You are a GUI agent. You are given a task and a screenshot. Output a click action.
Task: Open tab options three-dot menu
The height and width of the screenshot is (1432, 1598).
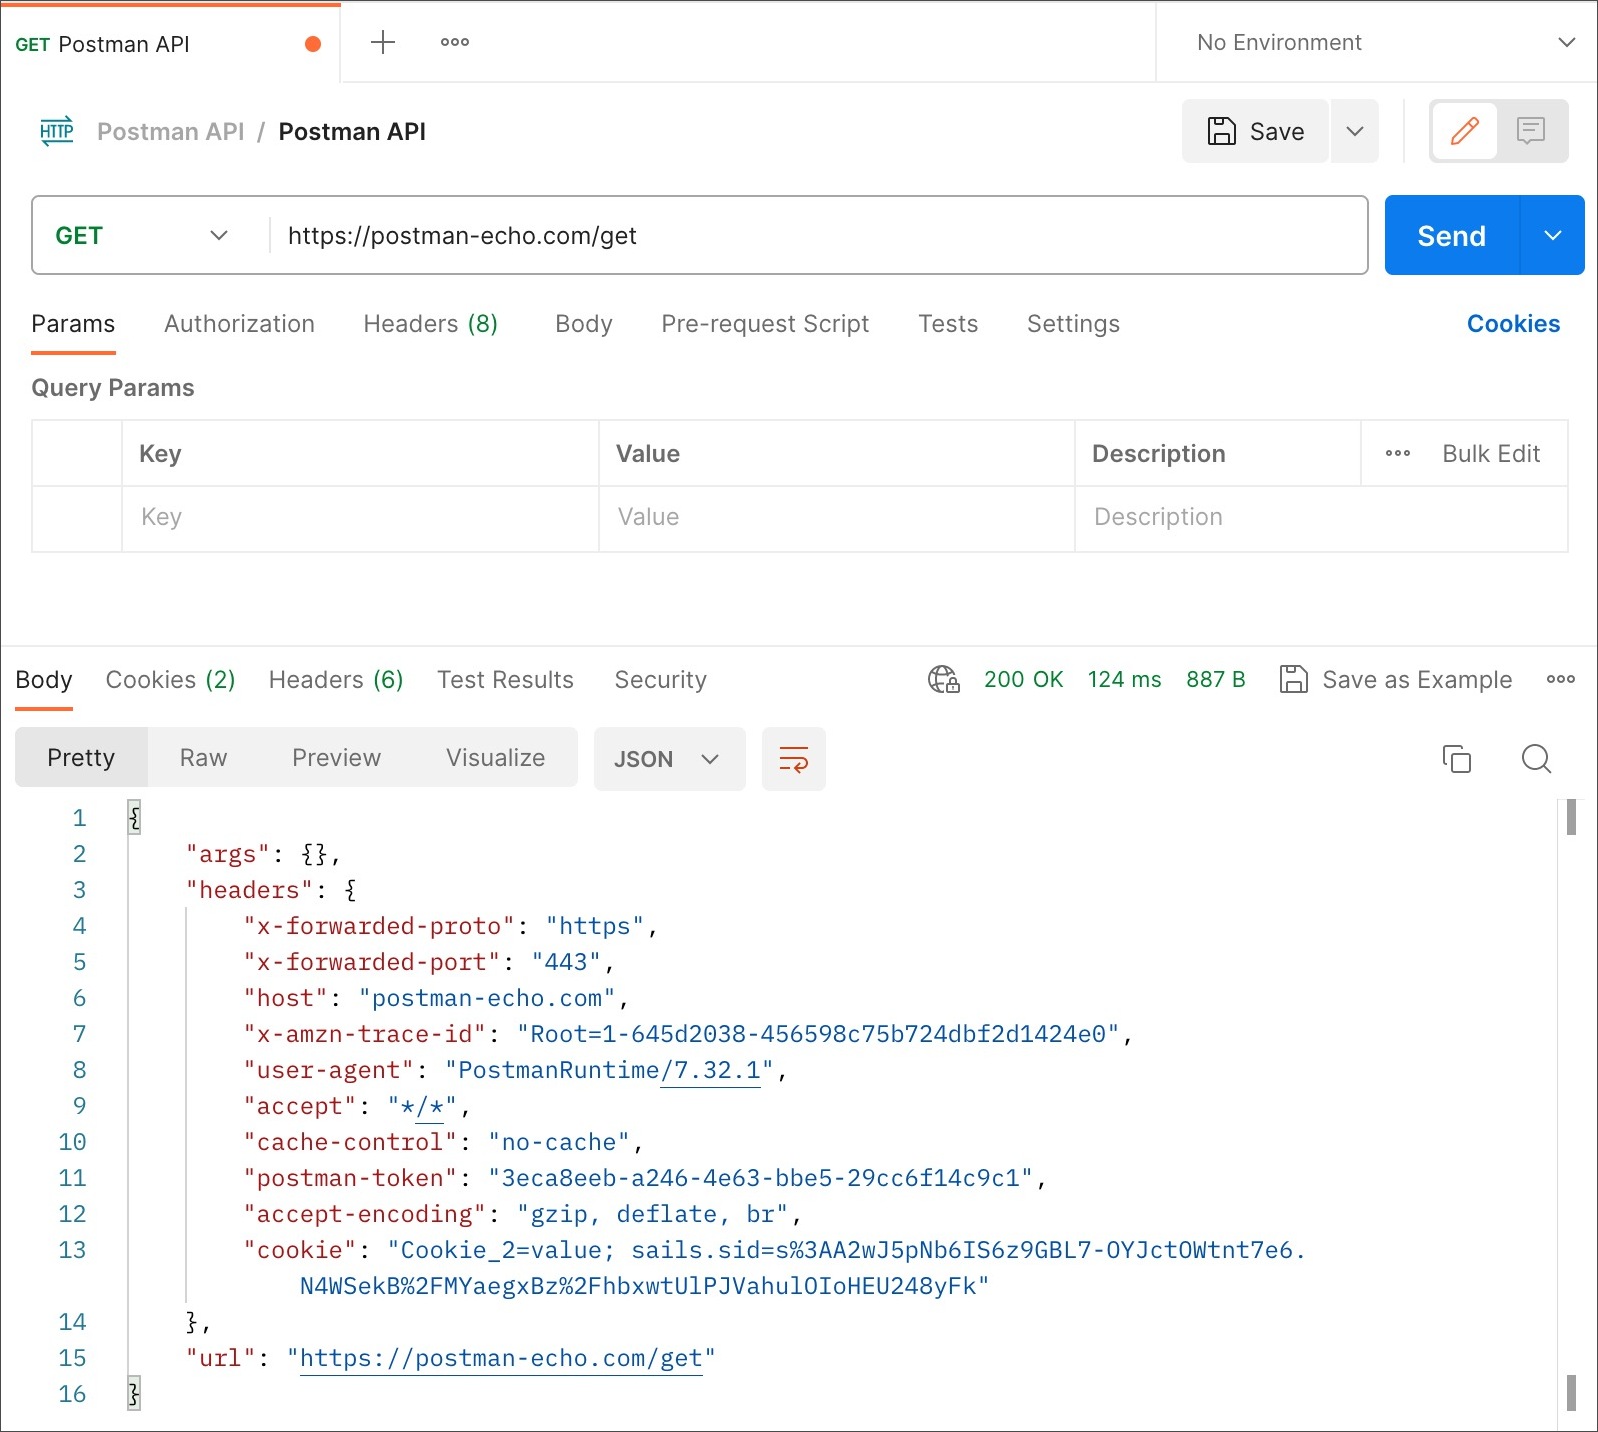455,42
